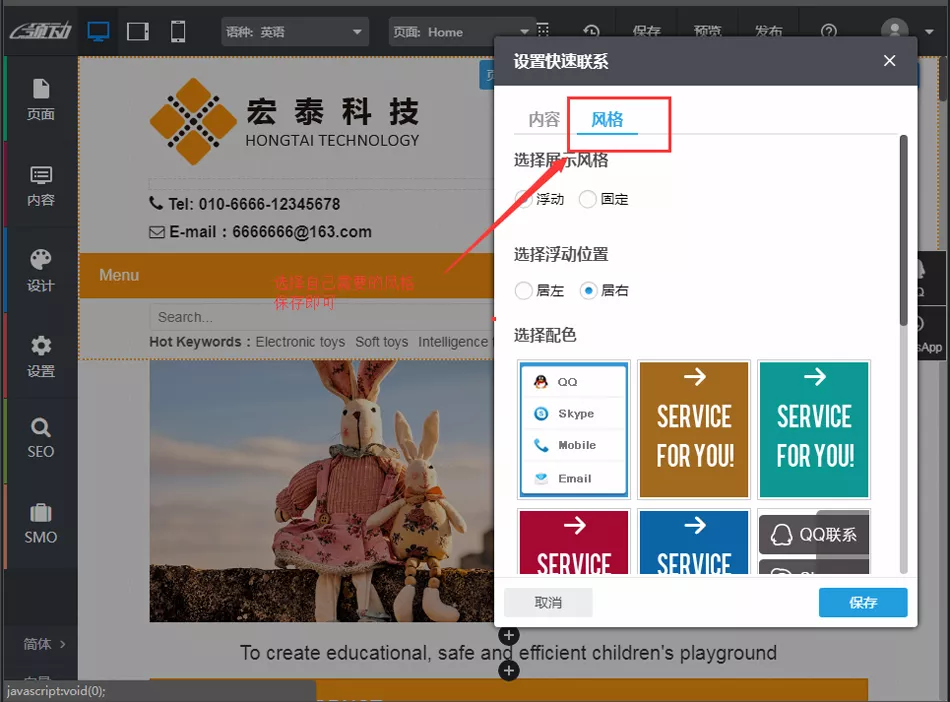Switch to tablet preview mode icon
The width and height of the screenshot is (950, 702).
[x=138, y=32]
